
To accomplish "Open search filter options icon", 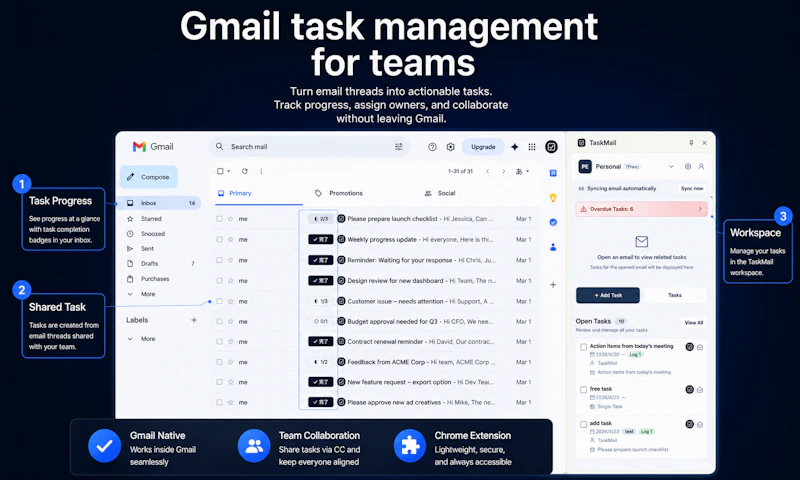I will coord(398,146).
